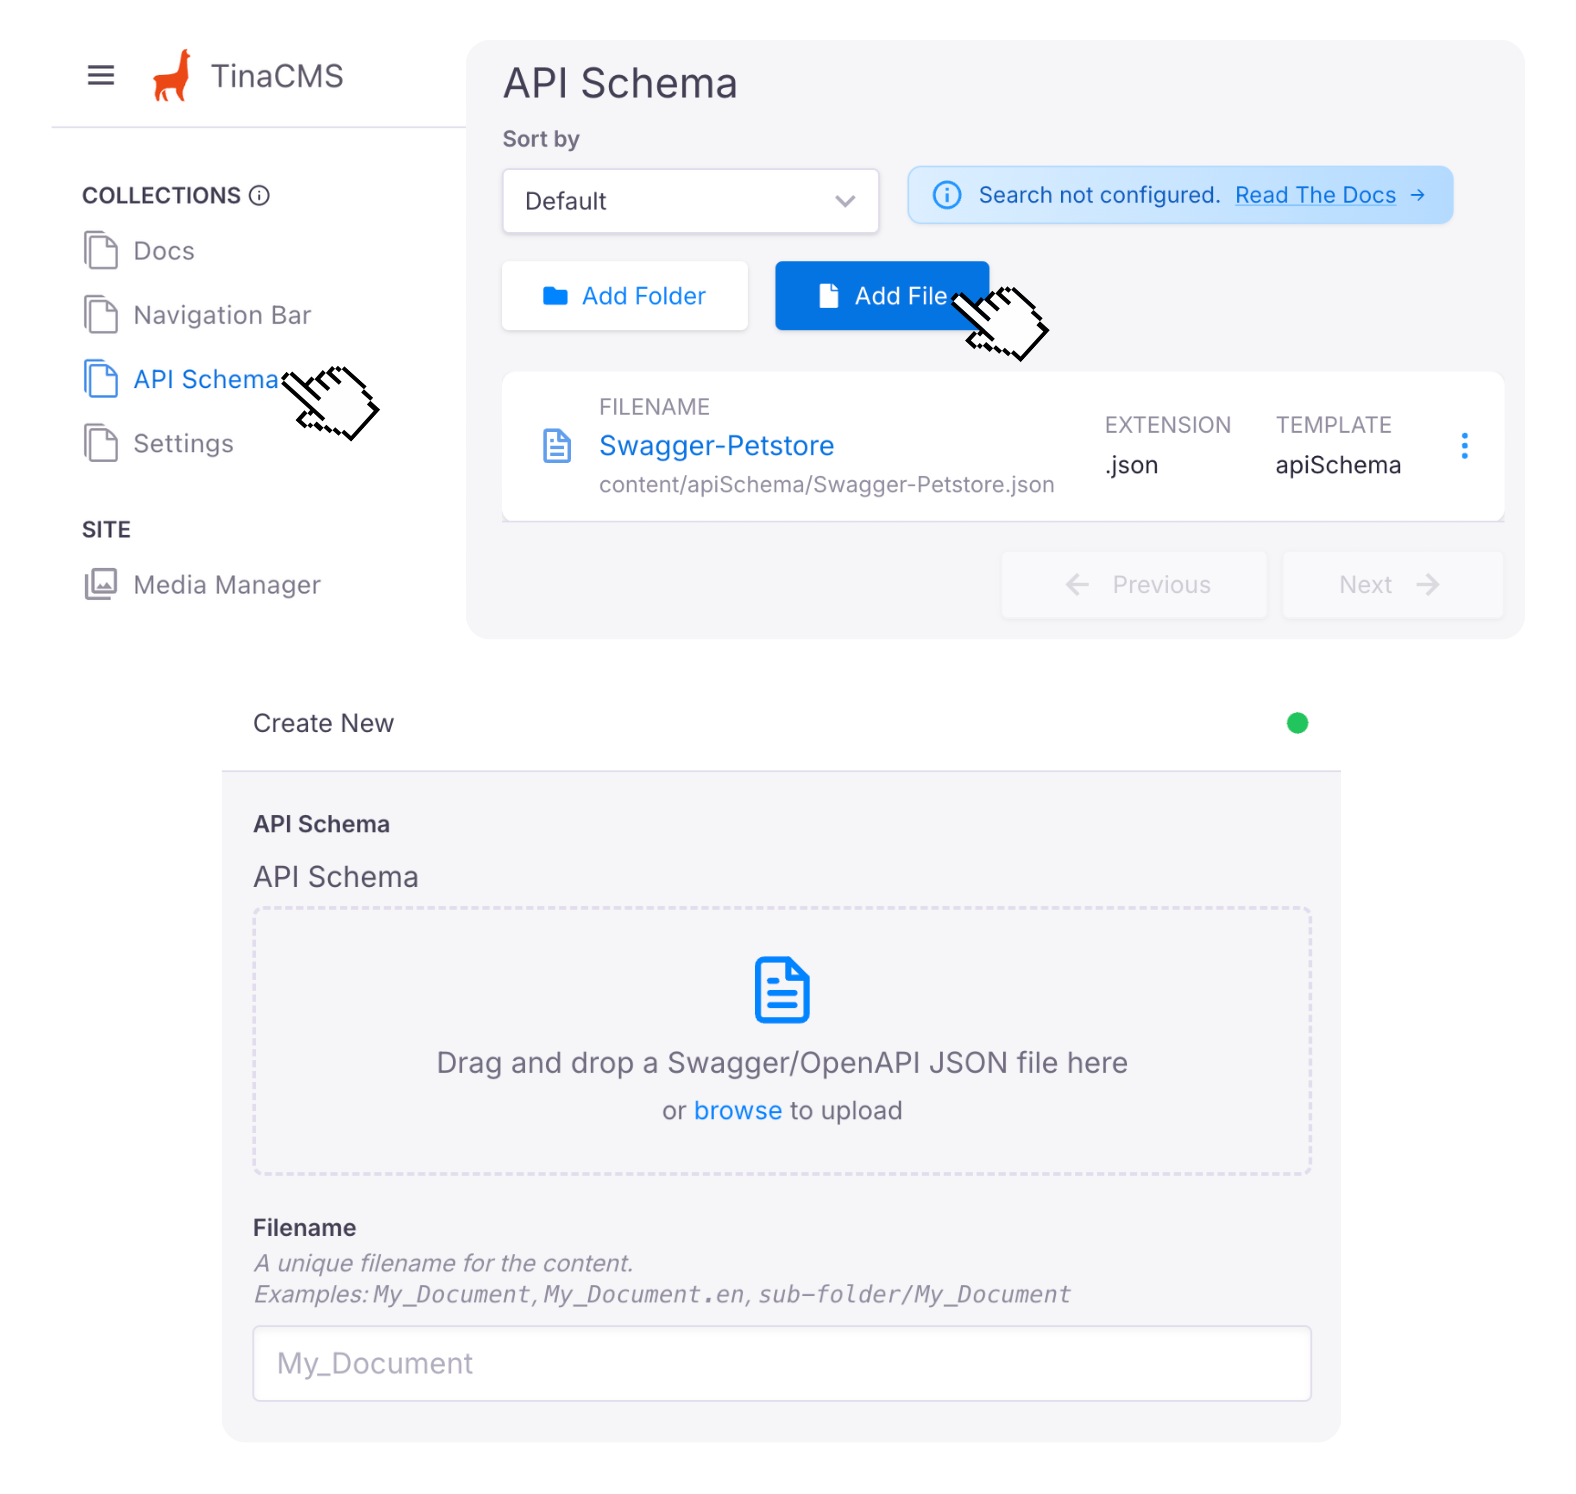The image size is (1576, 1494).
Task: Focus the Filename input field
Action: pyautogui.click(x=781, y=1363)
